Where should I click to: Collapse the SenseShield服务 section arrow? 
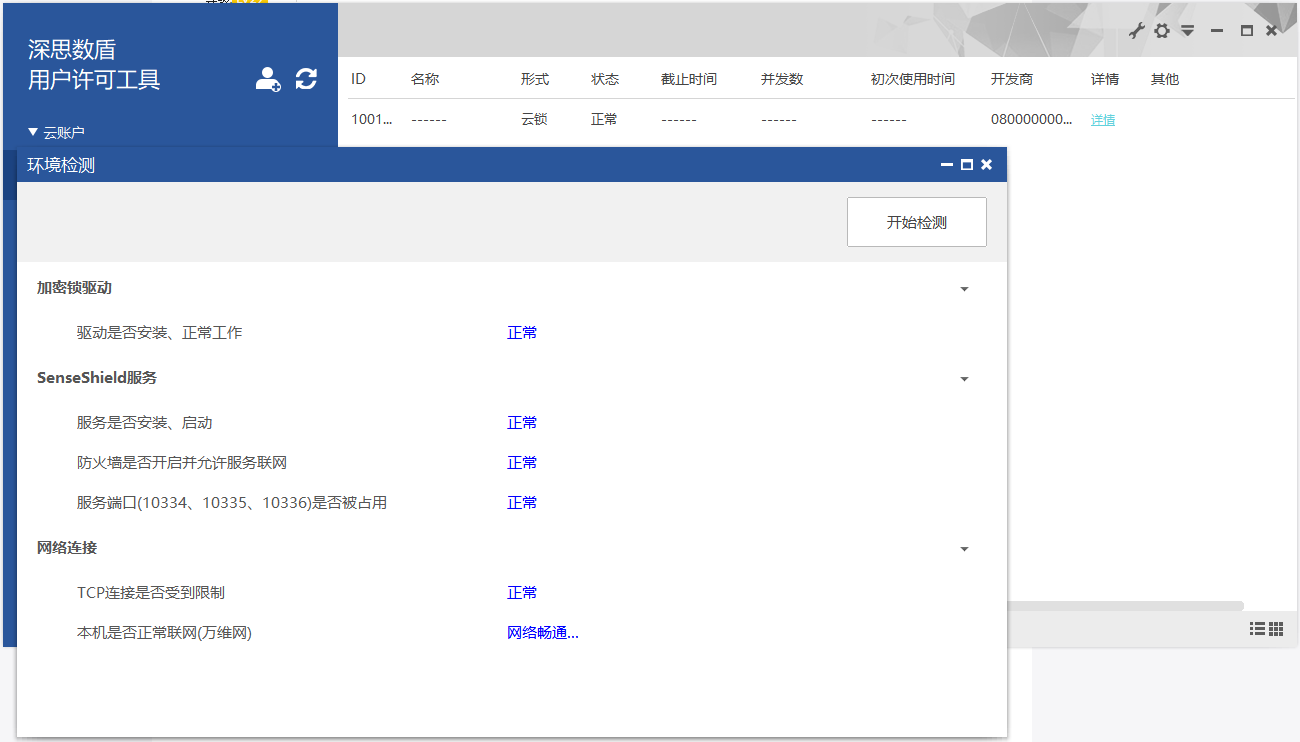pyautogui.click(x=964, y=379)
